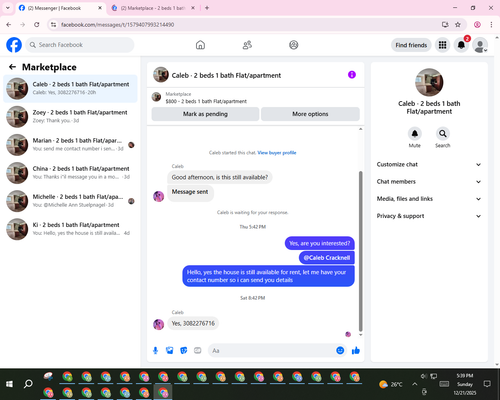Open the Michelle conversation
Screen dimensions: 500x400
(x=70, y=201)
